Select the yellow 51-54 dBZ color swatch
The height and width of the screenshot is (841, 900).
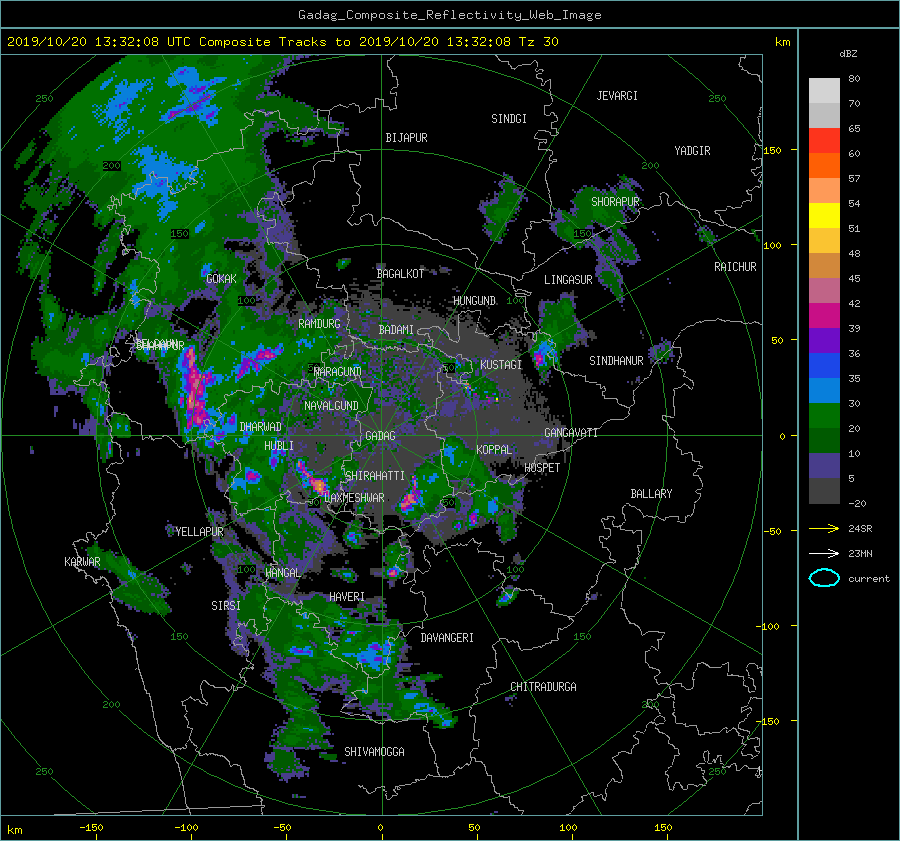point(824,216)
